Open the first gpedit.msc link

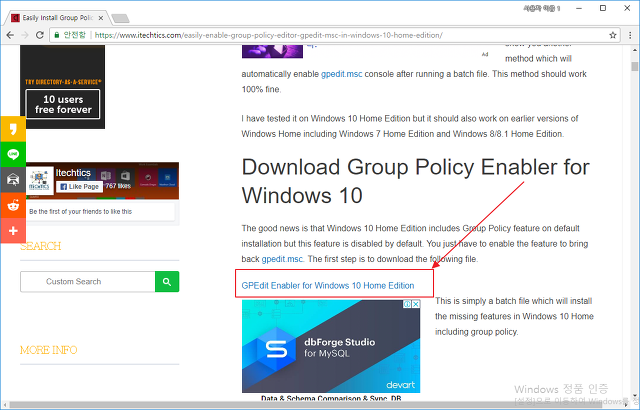click(x=341, y=74)
